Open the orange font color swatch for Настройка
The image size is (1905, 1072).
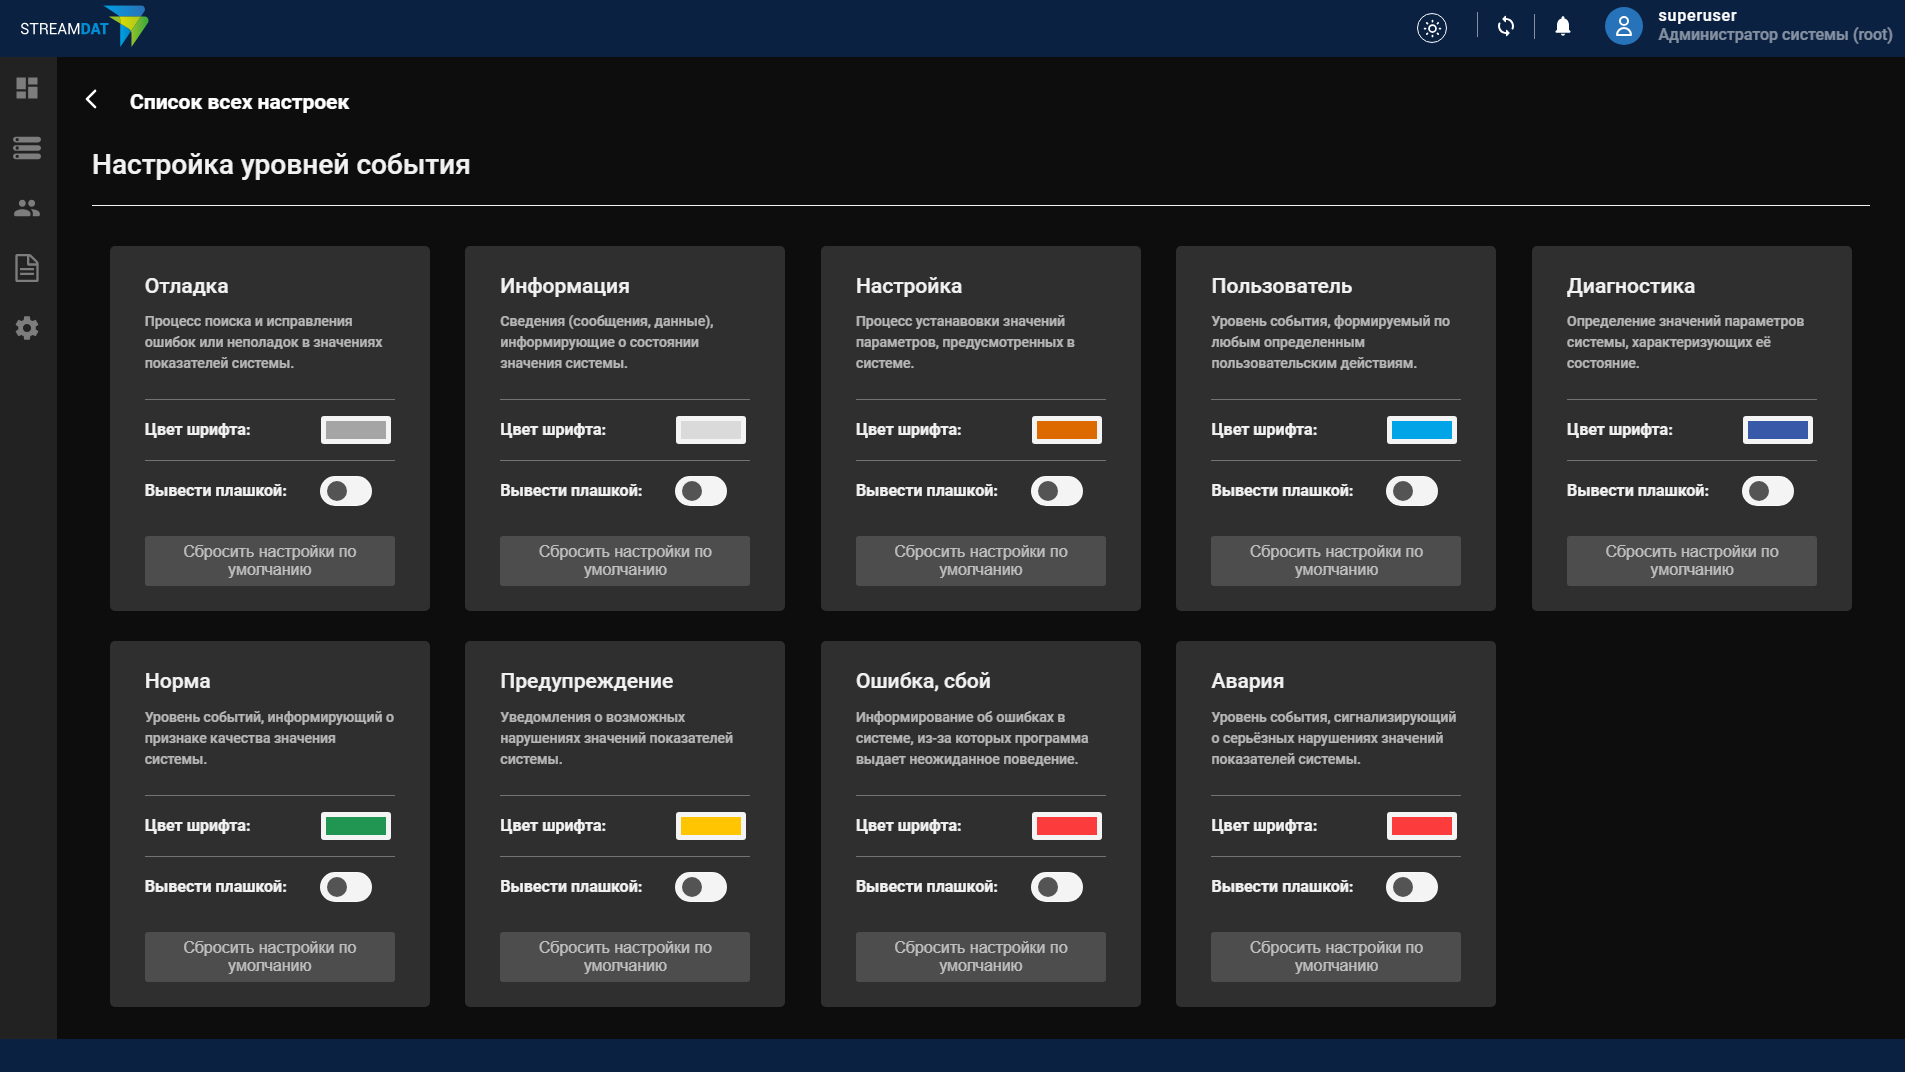pos(1066,430)
